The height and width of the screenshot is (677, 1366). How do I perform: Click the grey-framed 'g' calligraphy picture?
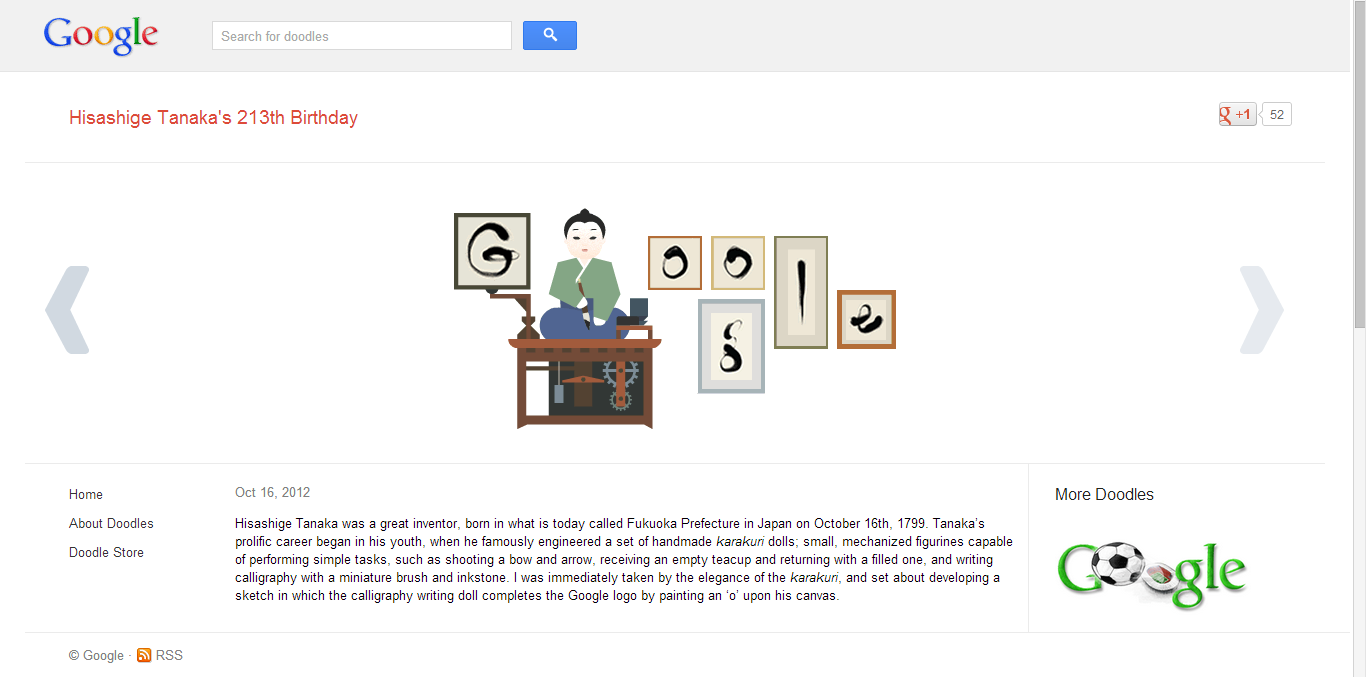pyautogui.click(x=731, y=346)
